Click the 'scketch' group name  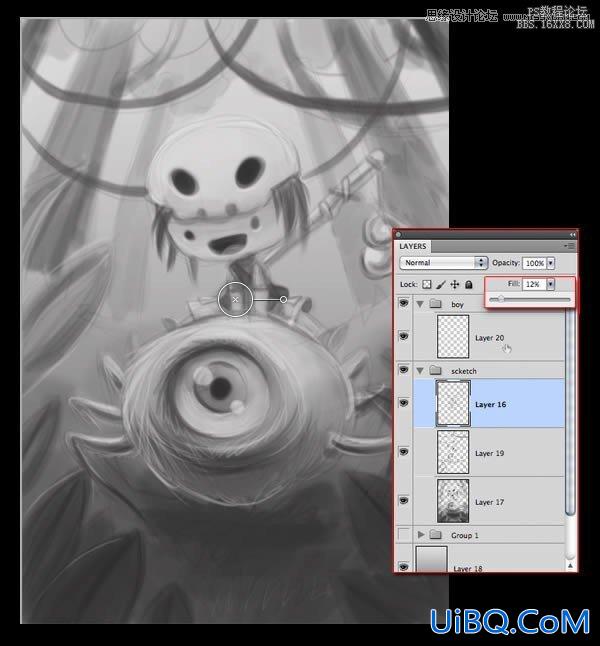click(x=464, y=371)
